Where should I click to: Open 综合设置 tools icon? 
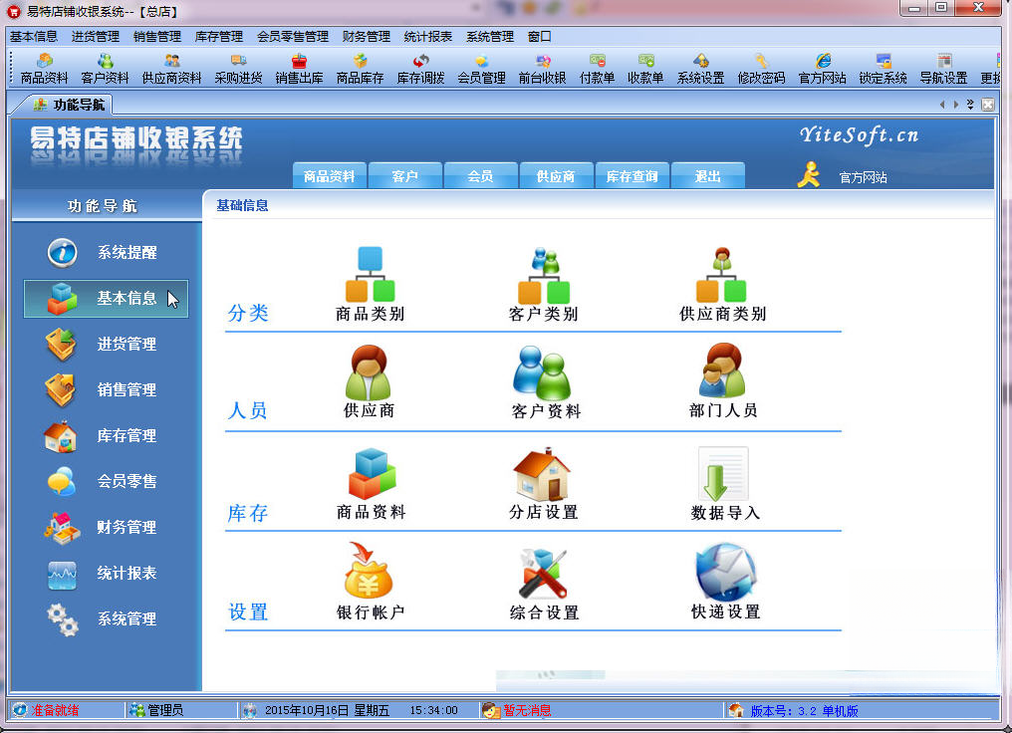click(544, 583)
